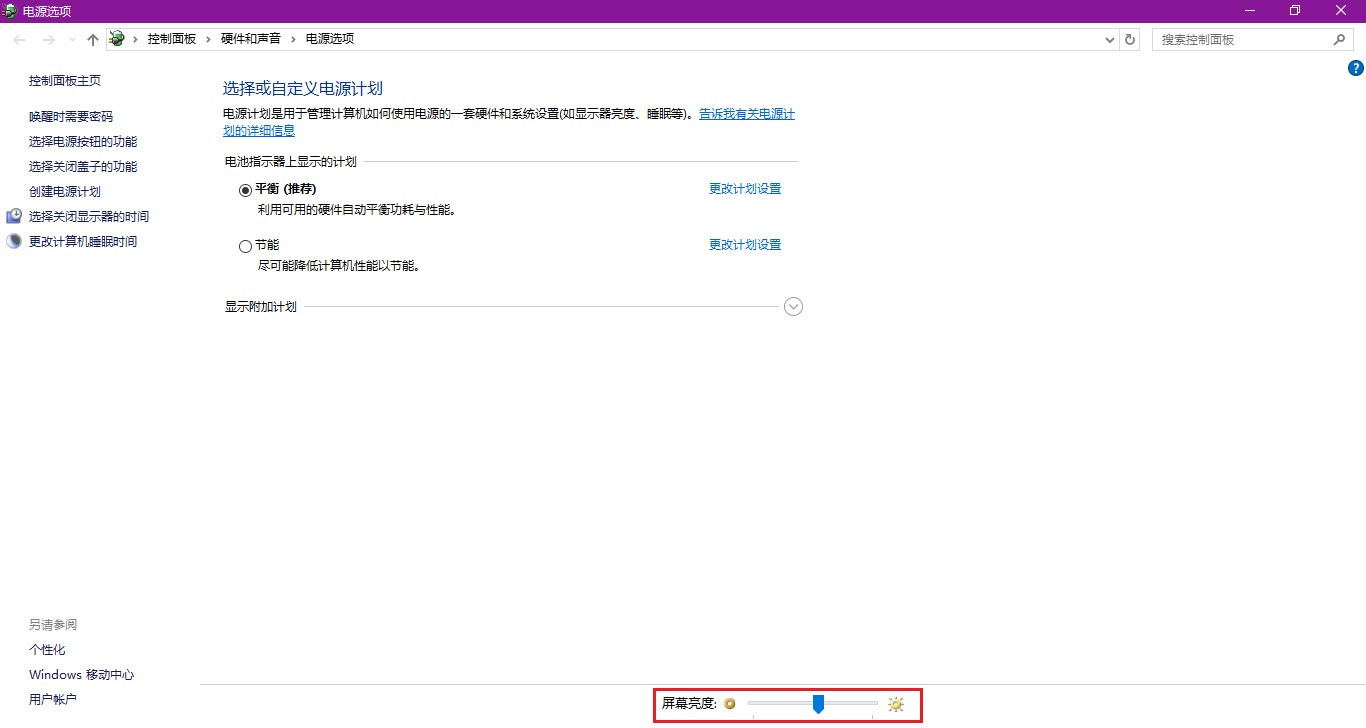Click 另请参阅 label
The height and width of the screenshot is (728, 1366).
[53, 625]
